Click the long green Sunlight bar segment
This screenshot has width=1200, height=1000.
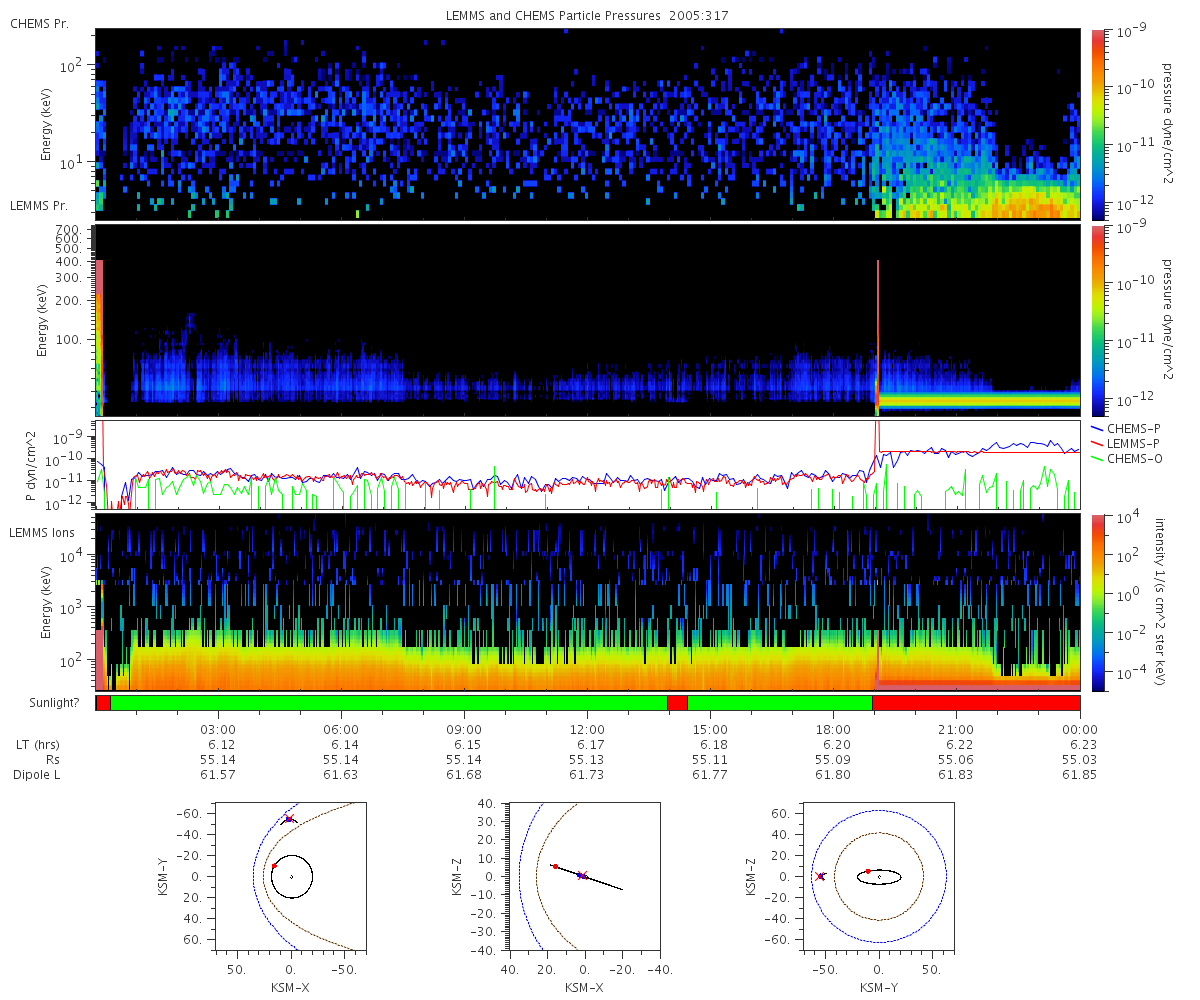pos(388,703)
